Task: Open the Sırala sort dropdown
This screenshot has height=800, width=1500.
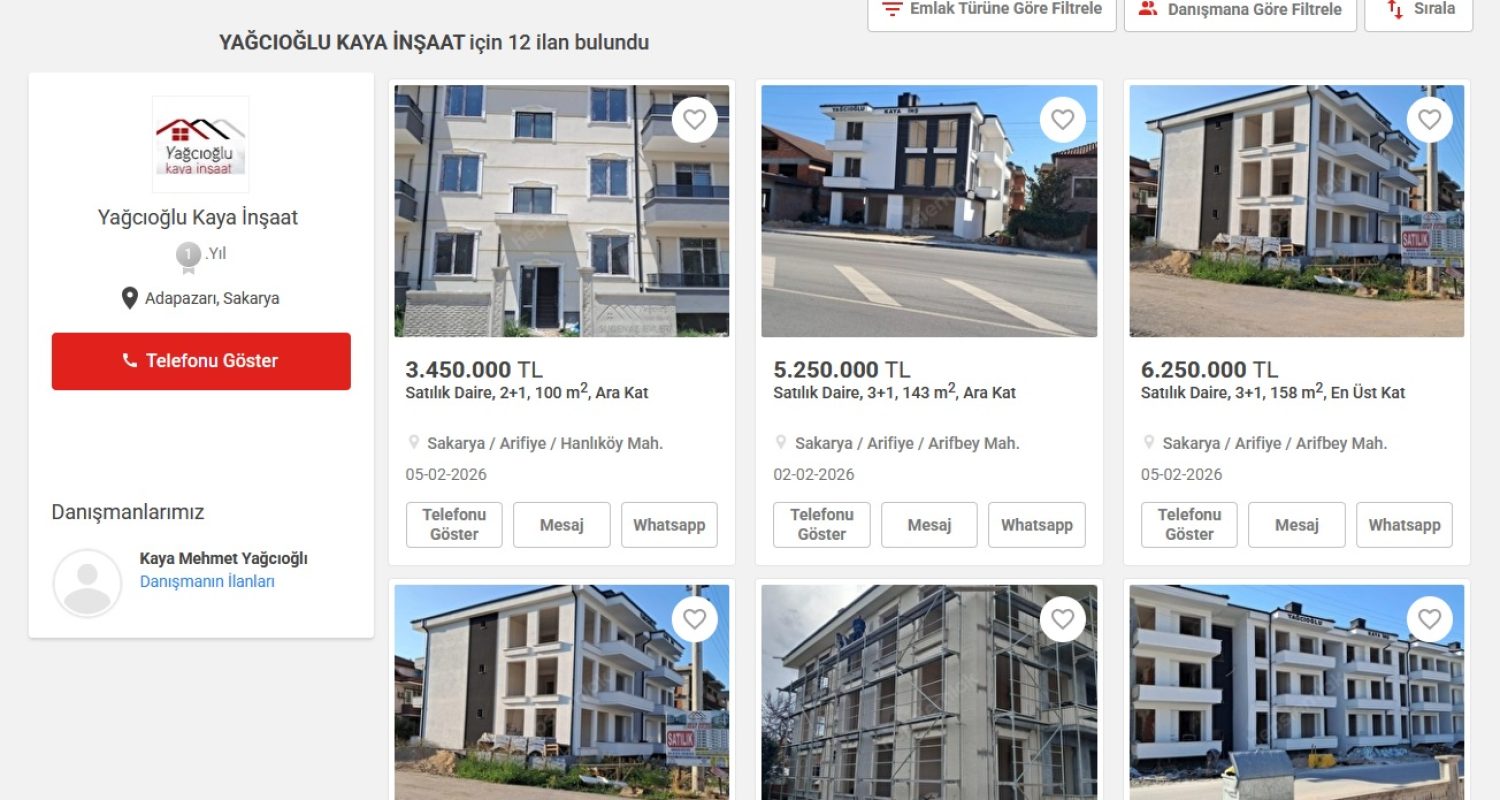Action: point(1419,9)
